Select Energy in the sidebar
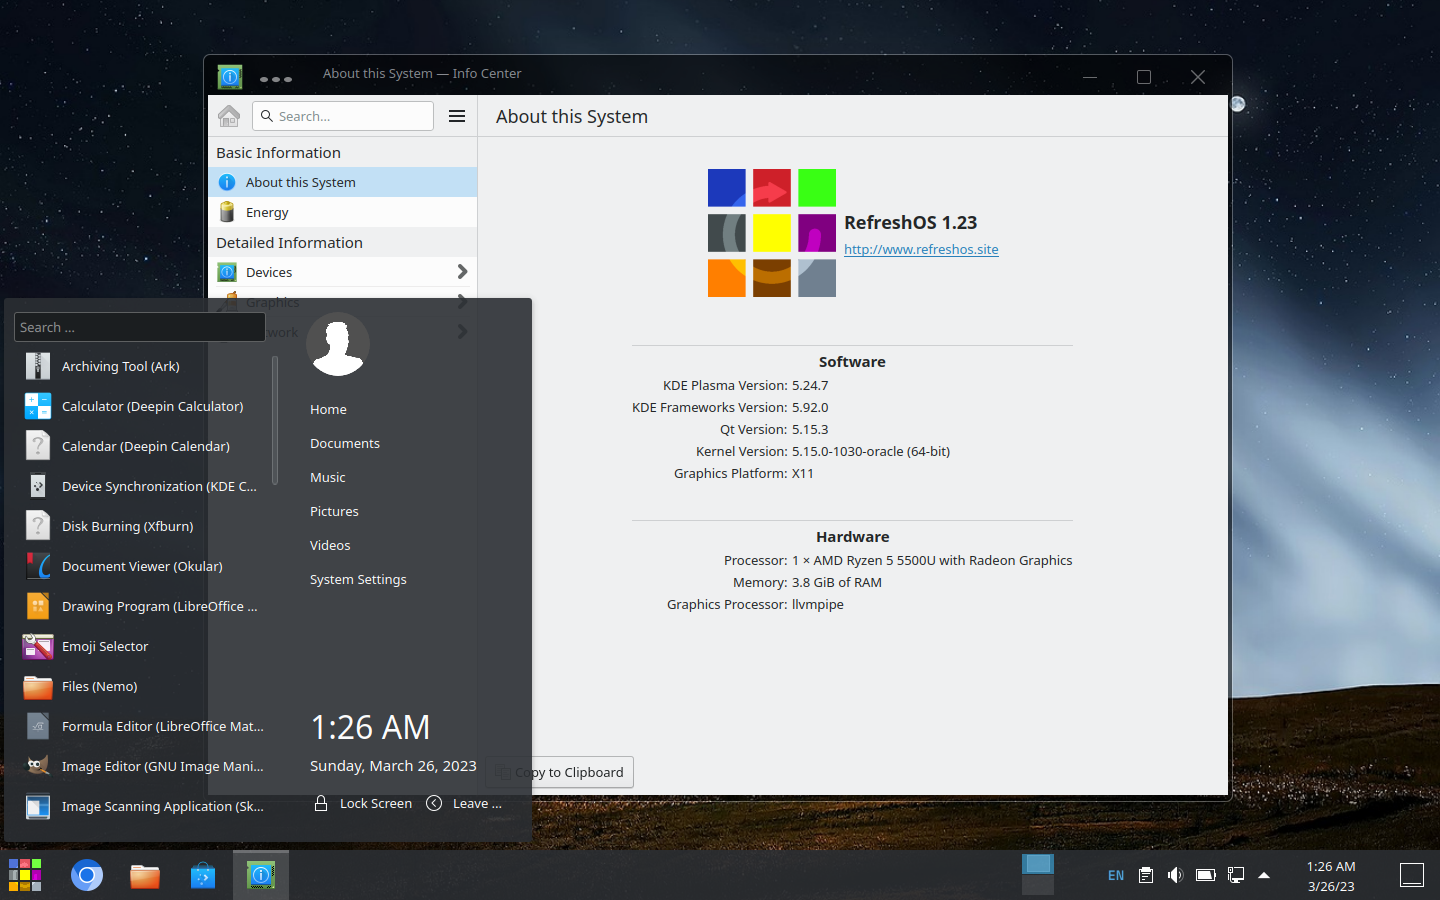 click(x=343, y=212)
